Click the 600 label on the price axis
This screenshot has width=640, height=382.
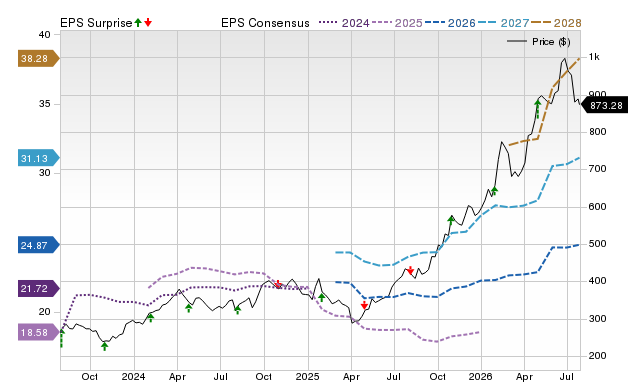597,207
